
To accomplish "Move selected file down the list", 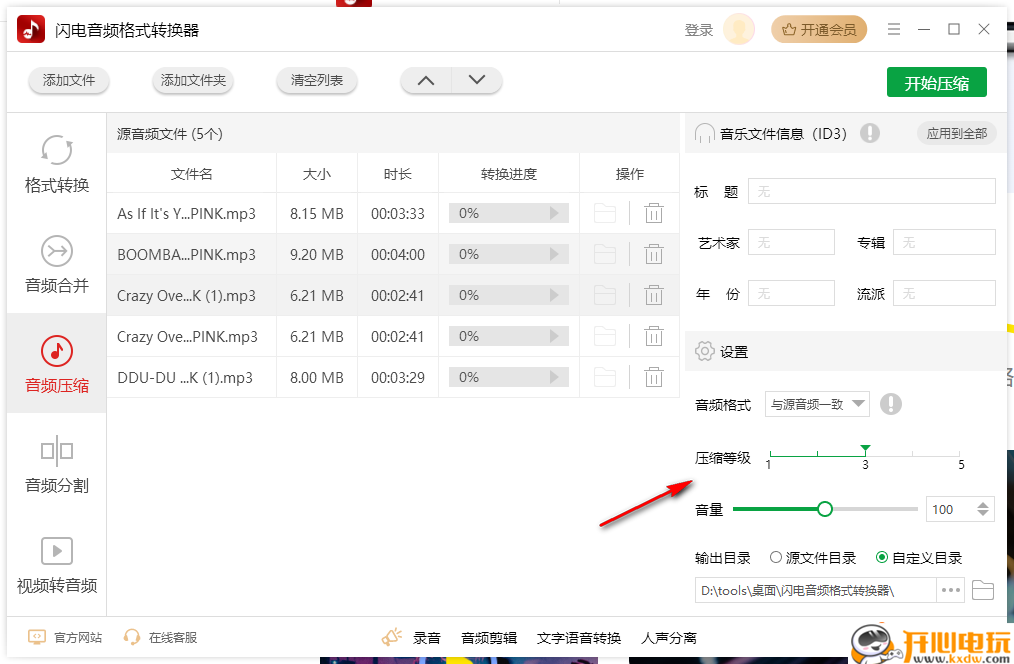I will 477,80.
